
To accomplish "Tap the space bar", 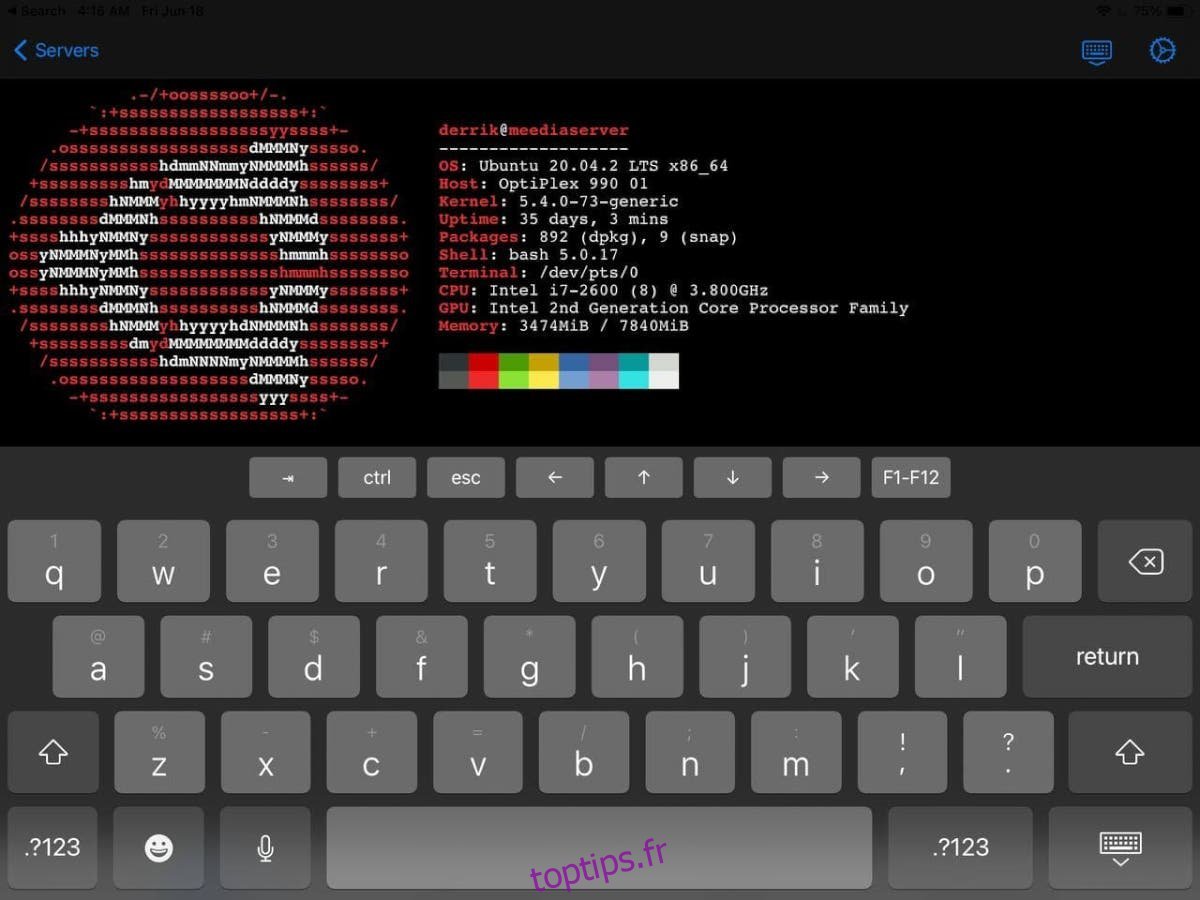I will [598, 848].
